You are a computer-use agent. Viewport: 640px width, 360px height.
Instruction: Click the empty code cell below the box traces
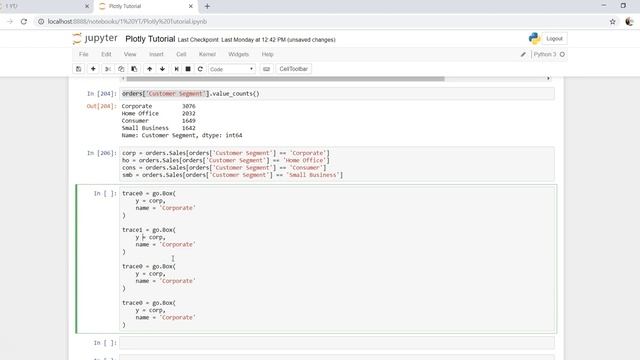[337, 343]
